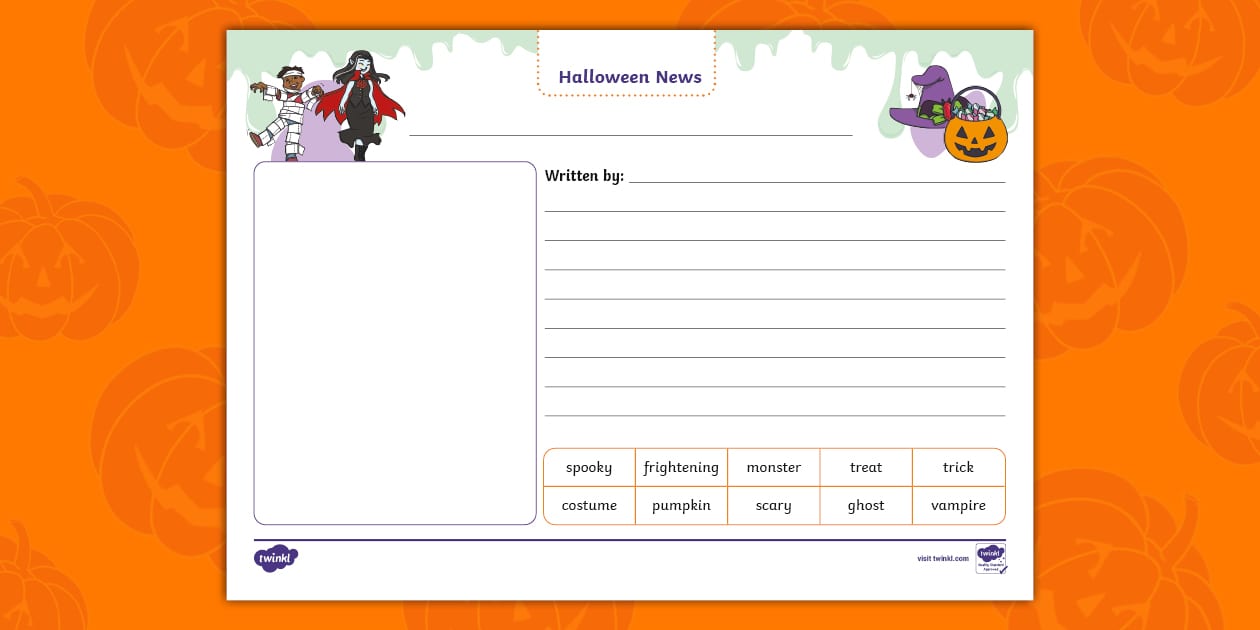1260x630 pixels.
Task: Click the vampire word cell
Action: point(958,505)
